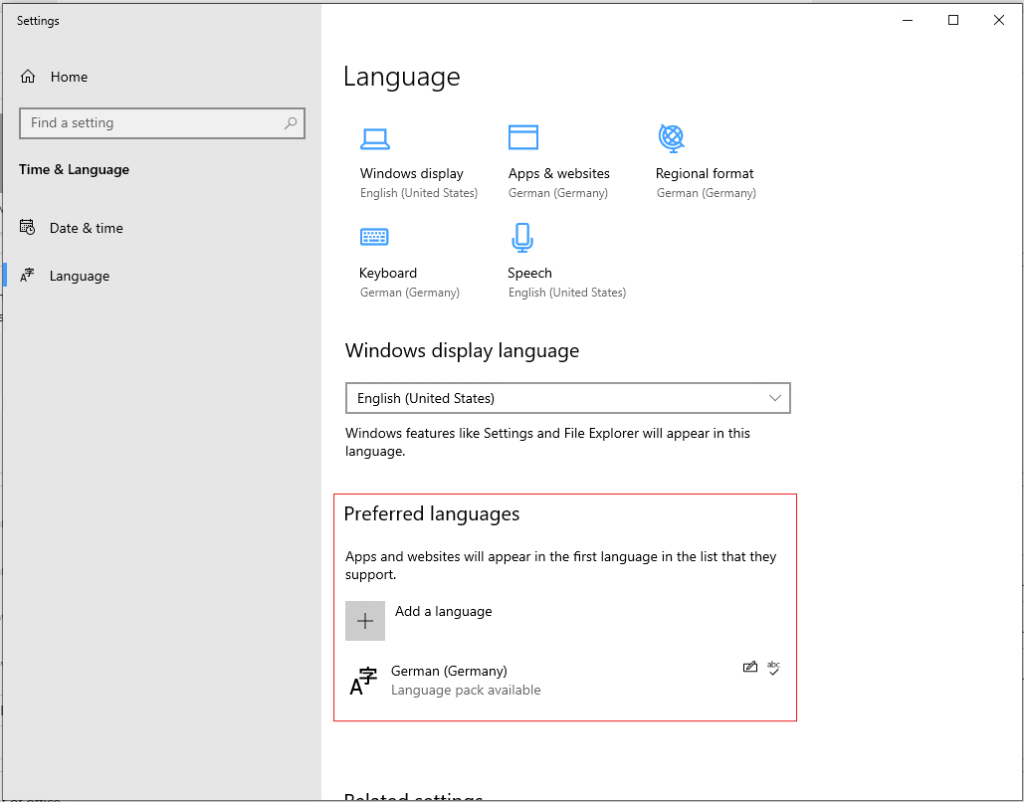
Task: Click the Find a setting search box
Action: tap(150, 123)
